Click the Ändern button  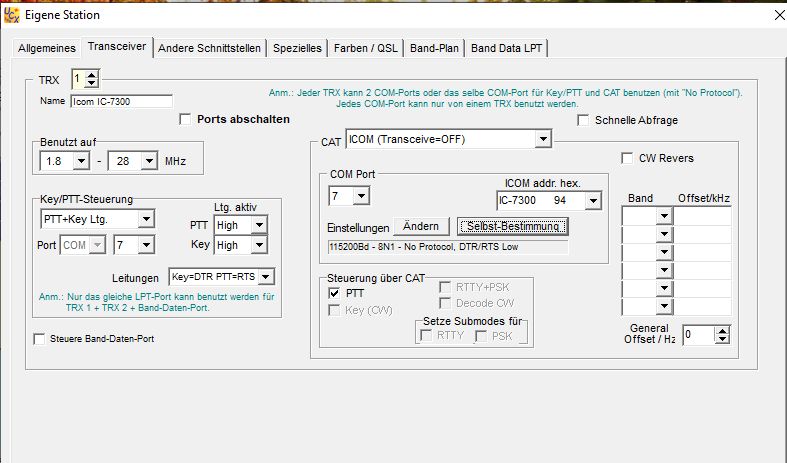421,226
